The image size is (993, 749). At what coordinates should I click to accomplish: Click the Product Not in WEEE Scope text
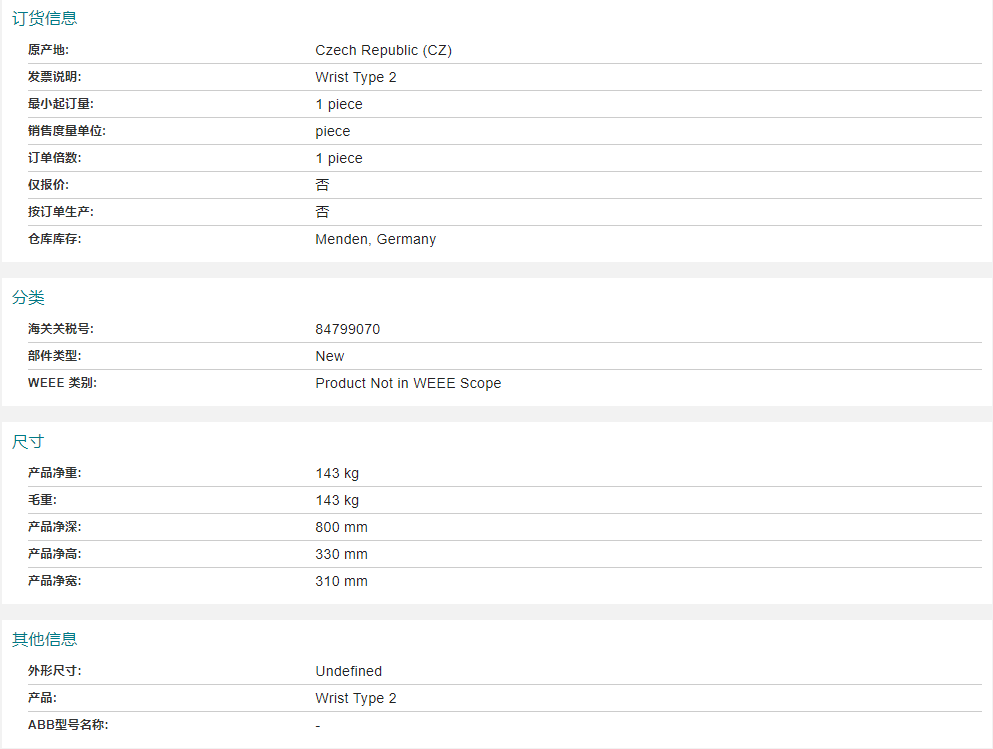tap(408, 383)
